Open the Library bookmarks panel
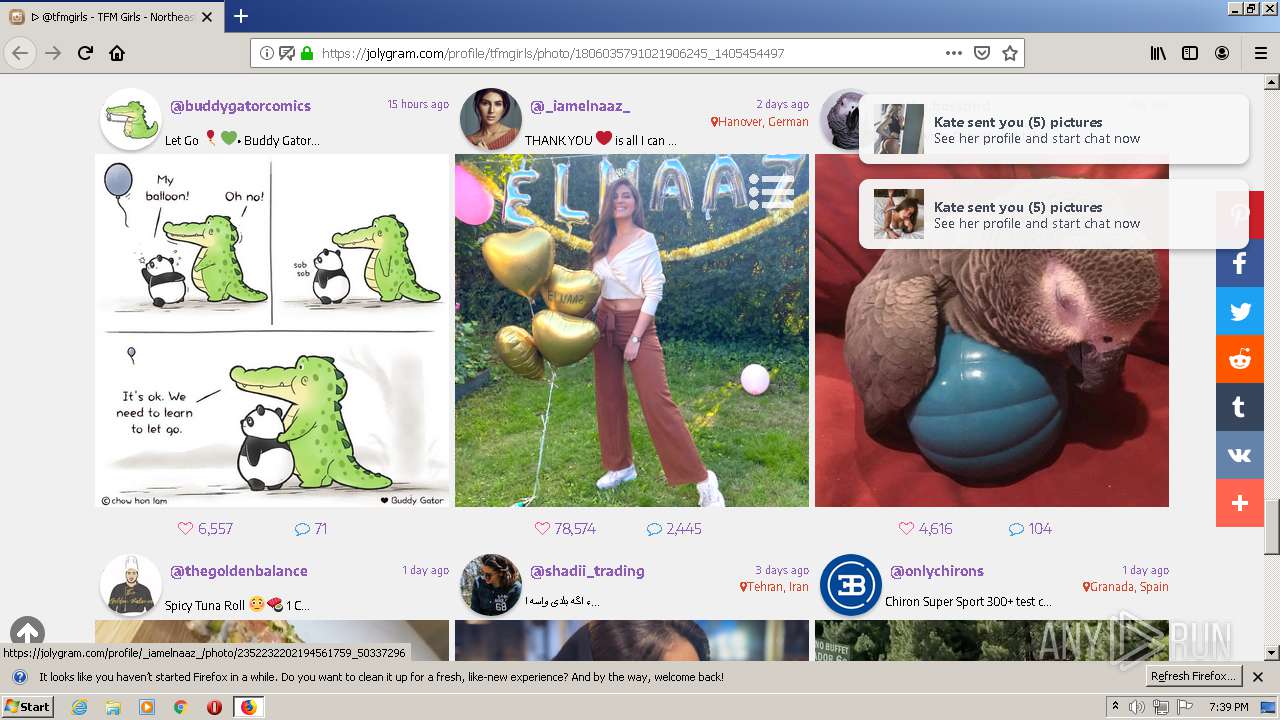1280x720 pixels. (1158, 53)
